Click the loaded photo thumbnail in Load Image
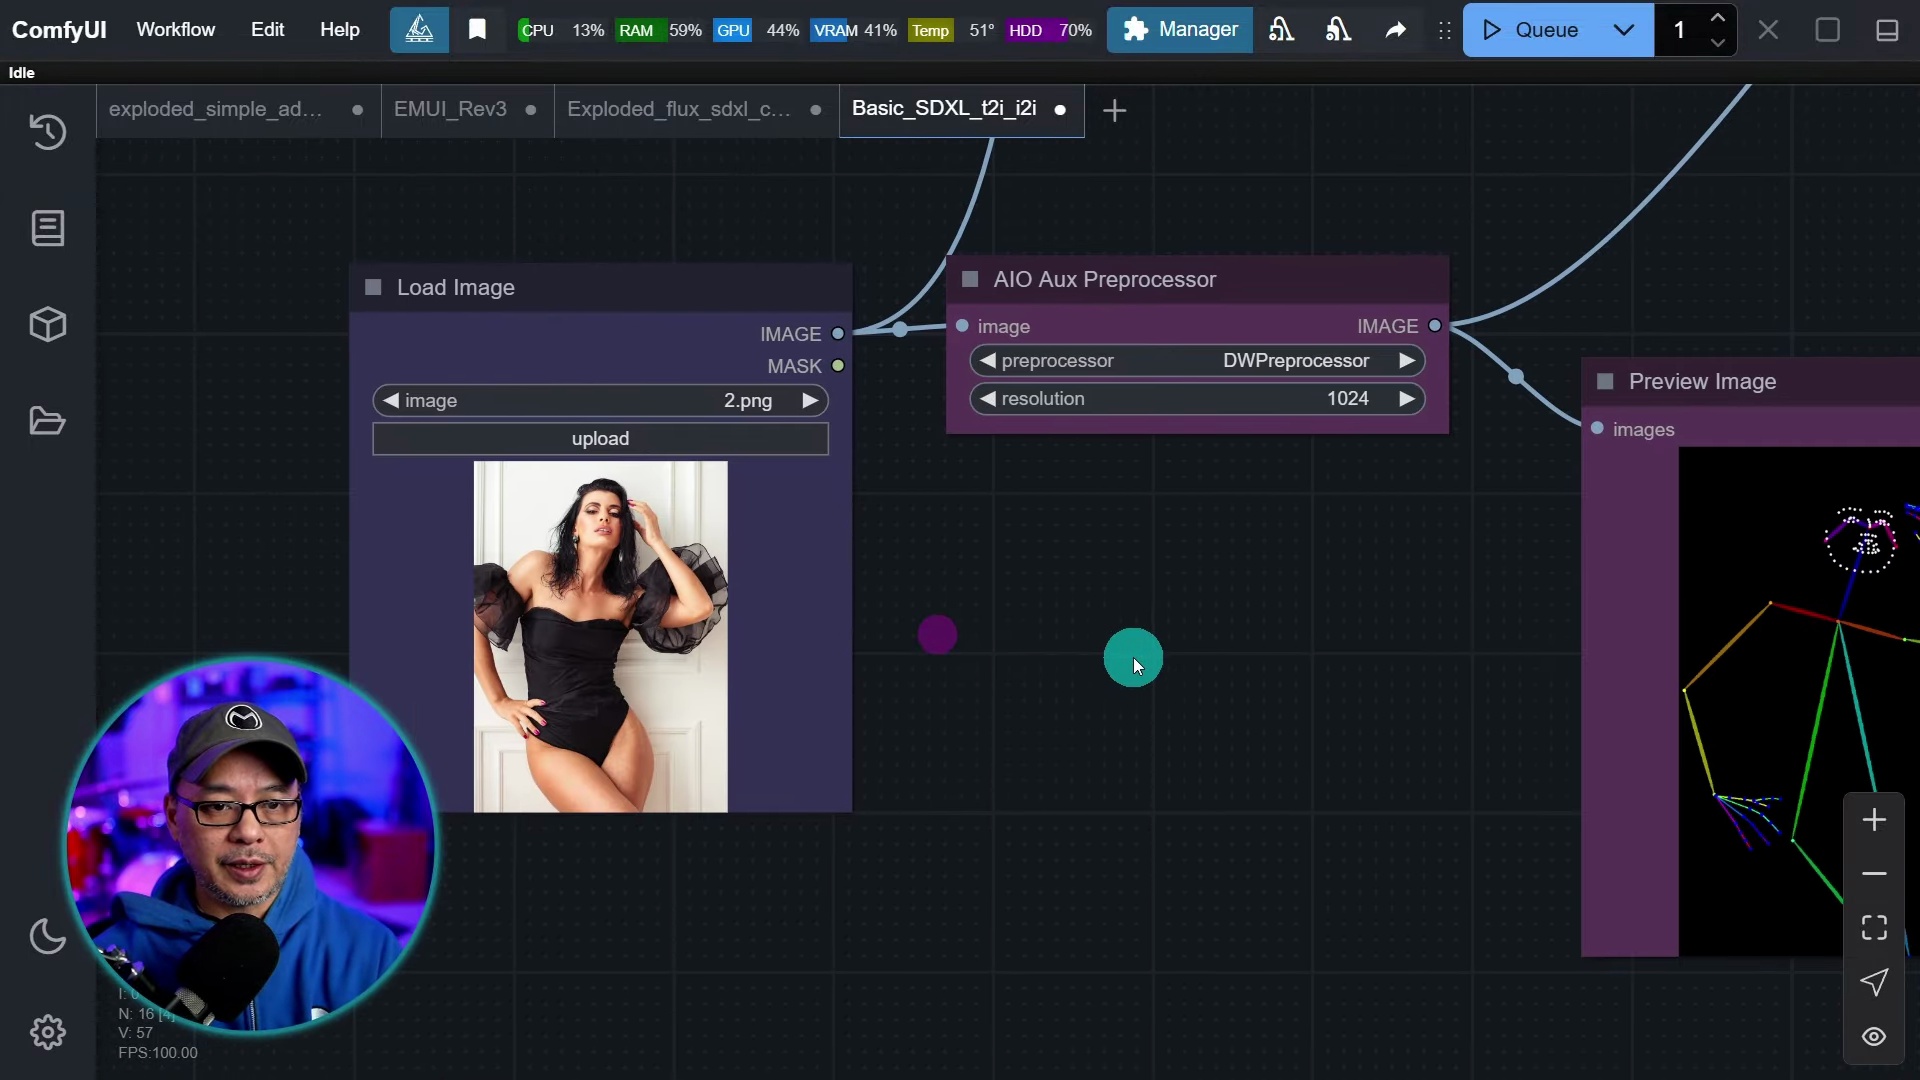The image size is (1920, 1080). tap(600, 636)
